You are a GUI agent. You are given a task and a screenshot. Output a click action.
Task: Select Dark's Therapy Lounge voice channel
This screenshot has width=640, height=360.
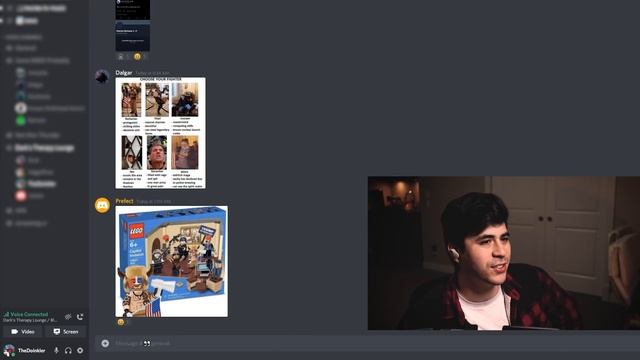coord(44,148)
